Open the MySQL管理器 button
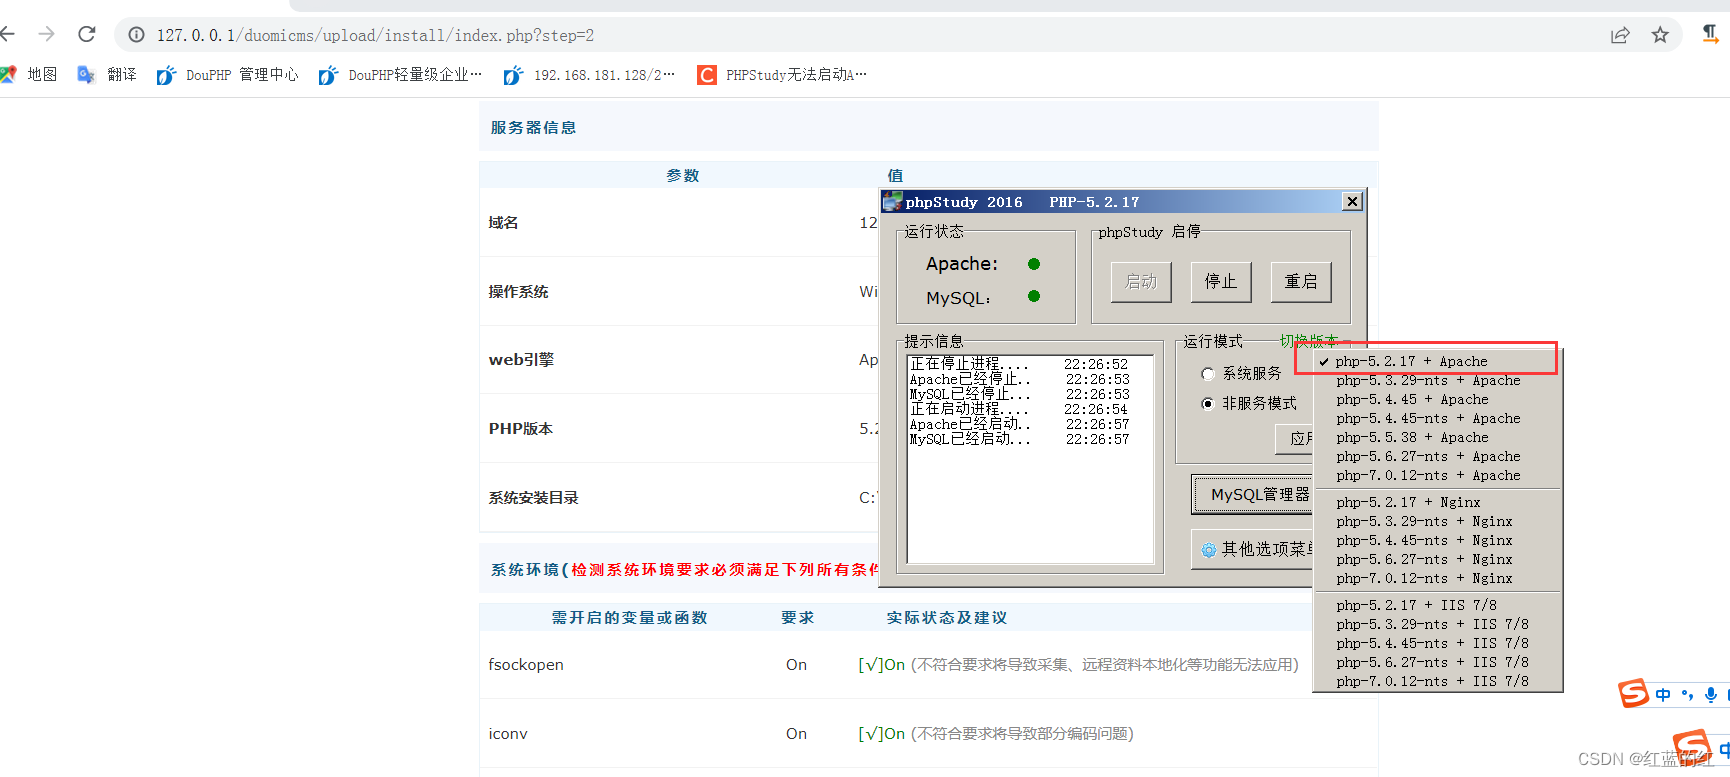Image resolution: width=1730 pixels, height=777 pixels. point(1253,495)
